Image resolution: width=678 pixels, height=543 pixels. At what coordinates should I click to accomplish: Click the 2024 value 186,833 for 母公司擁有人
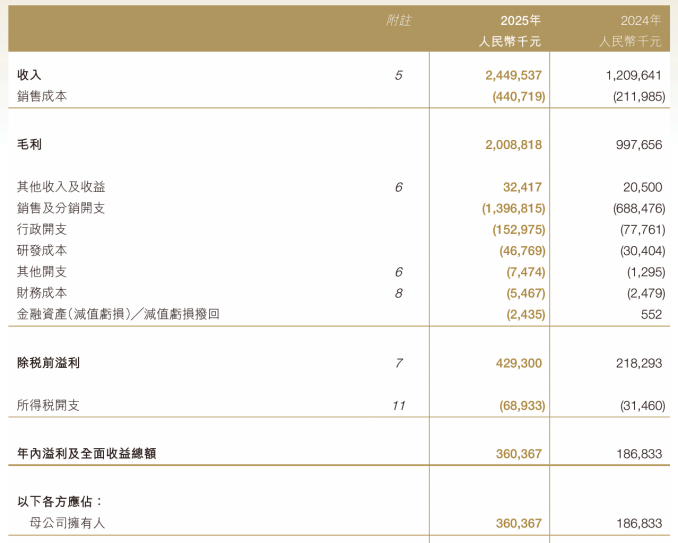pyautogui.click(x=639, y=524)
